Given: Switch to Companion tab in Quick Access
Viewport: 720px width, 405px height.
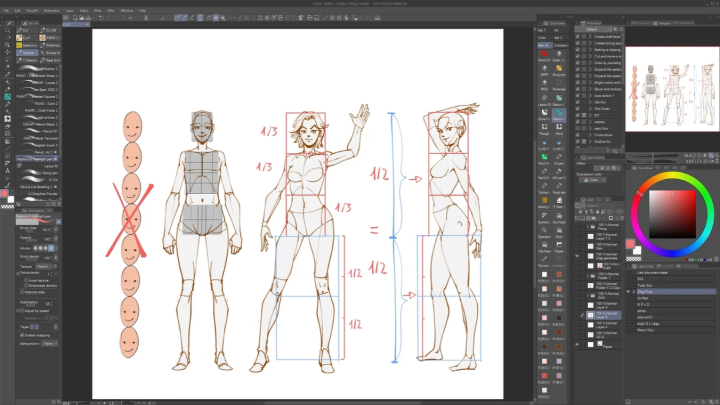Looking at the screenshot, I should pos(560,45).
